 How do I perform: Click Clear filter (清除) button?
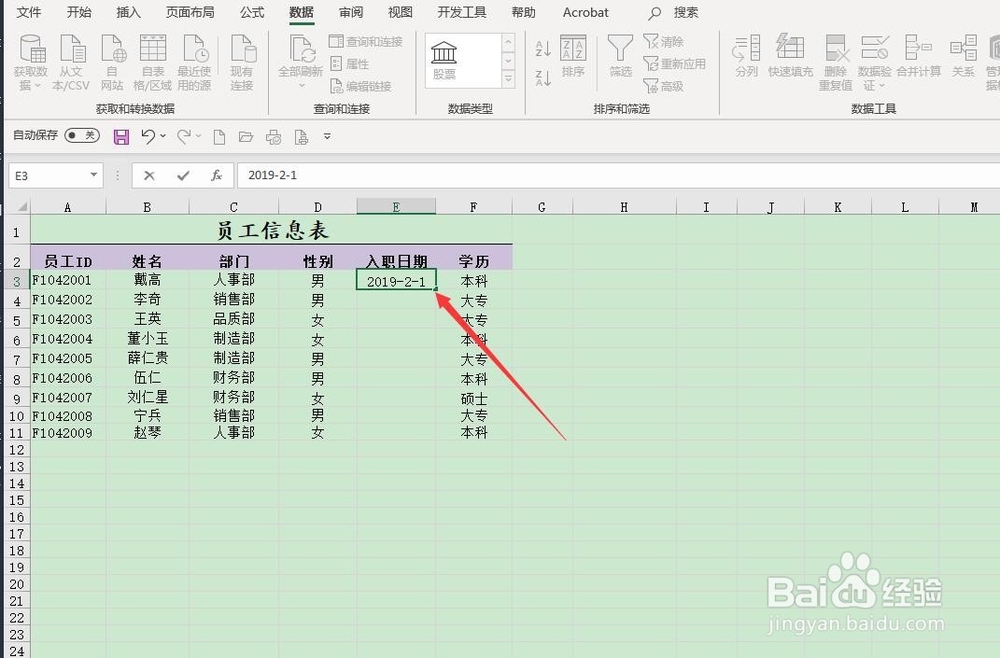[663, 41]
